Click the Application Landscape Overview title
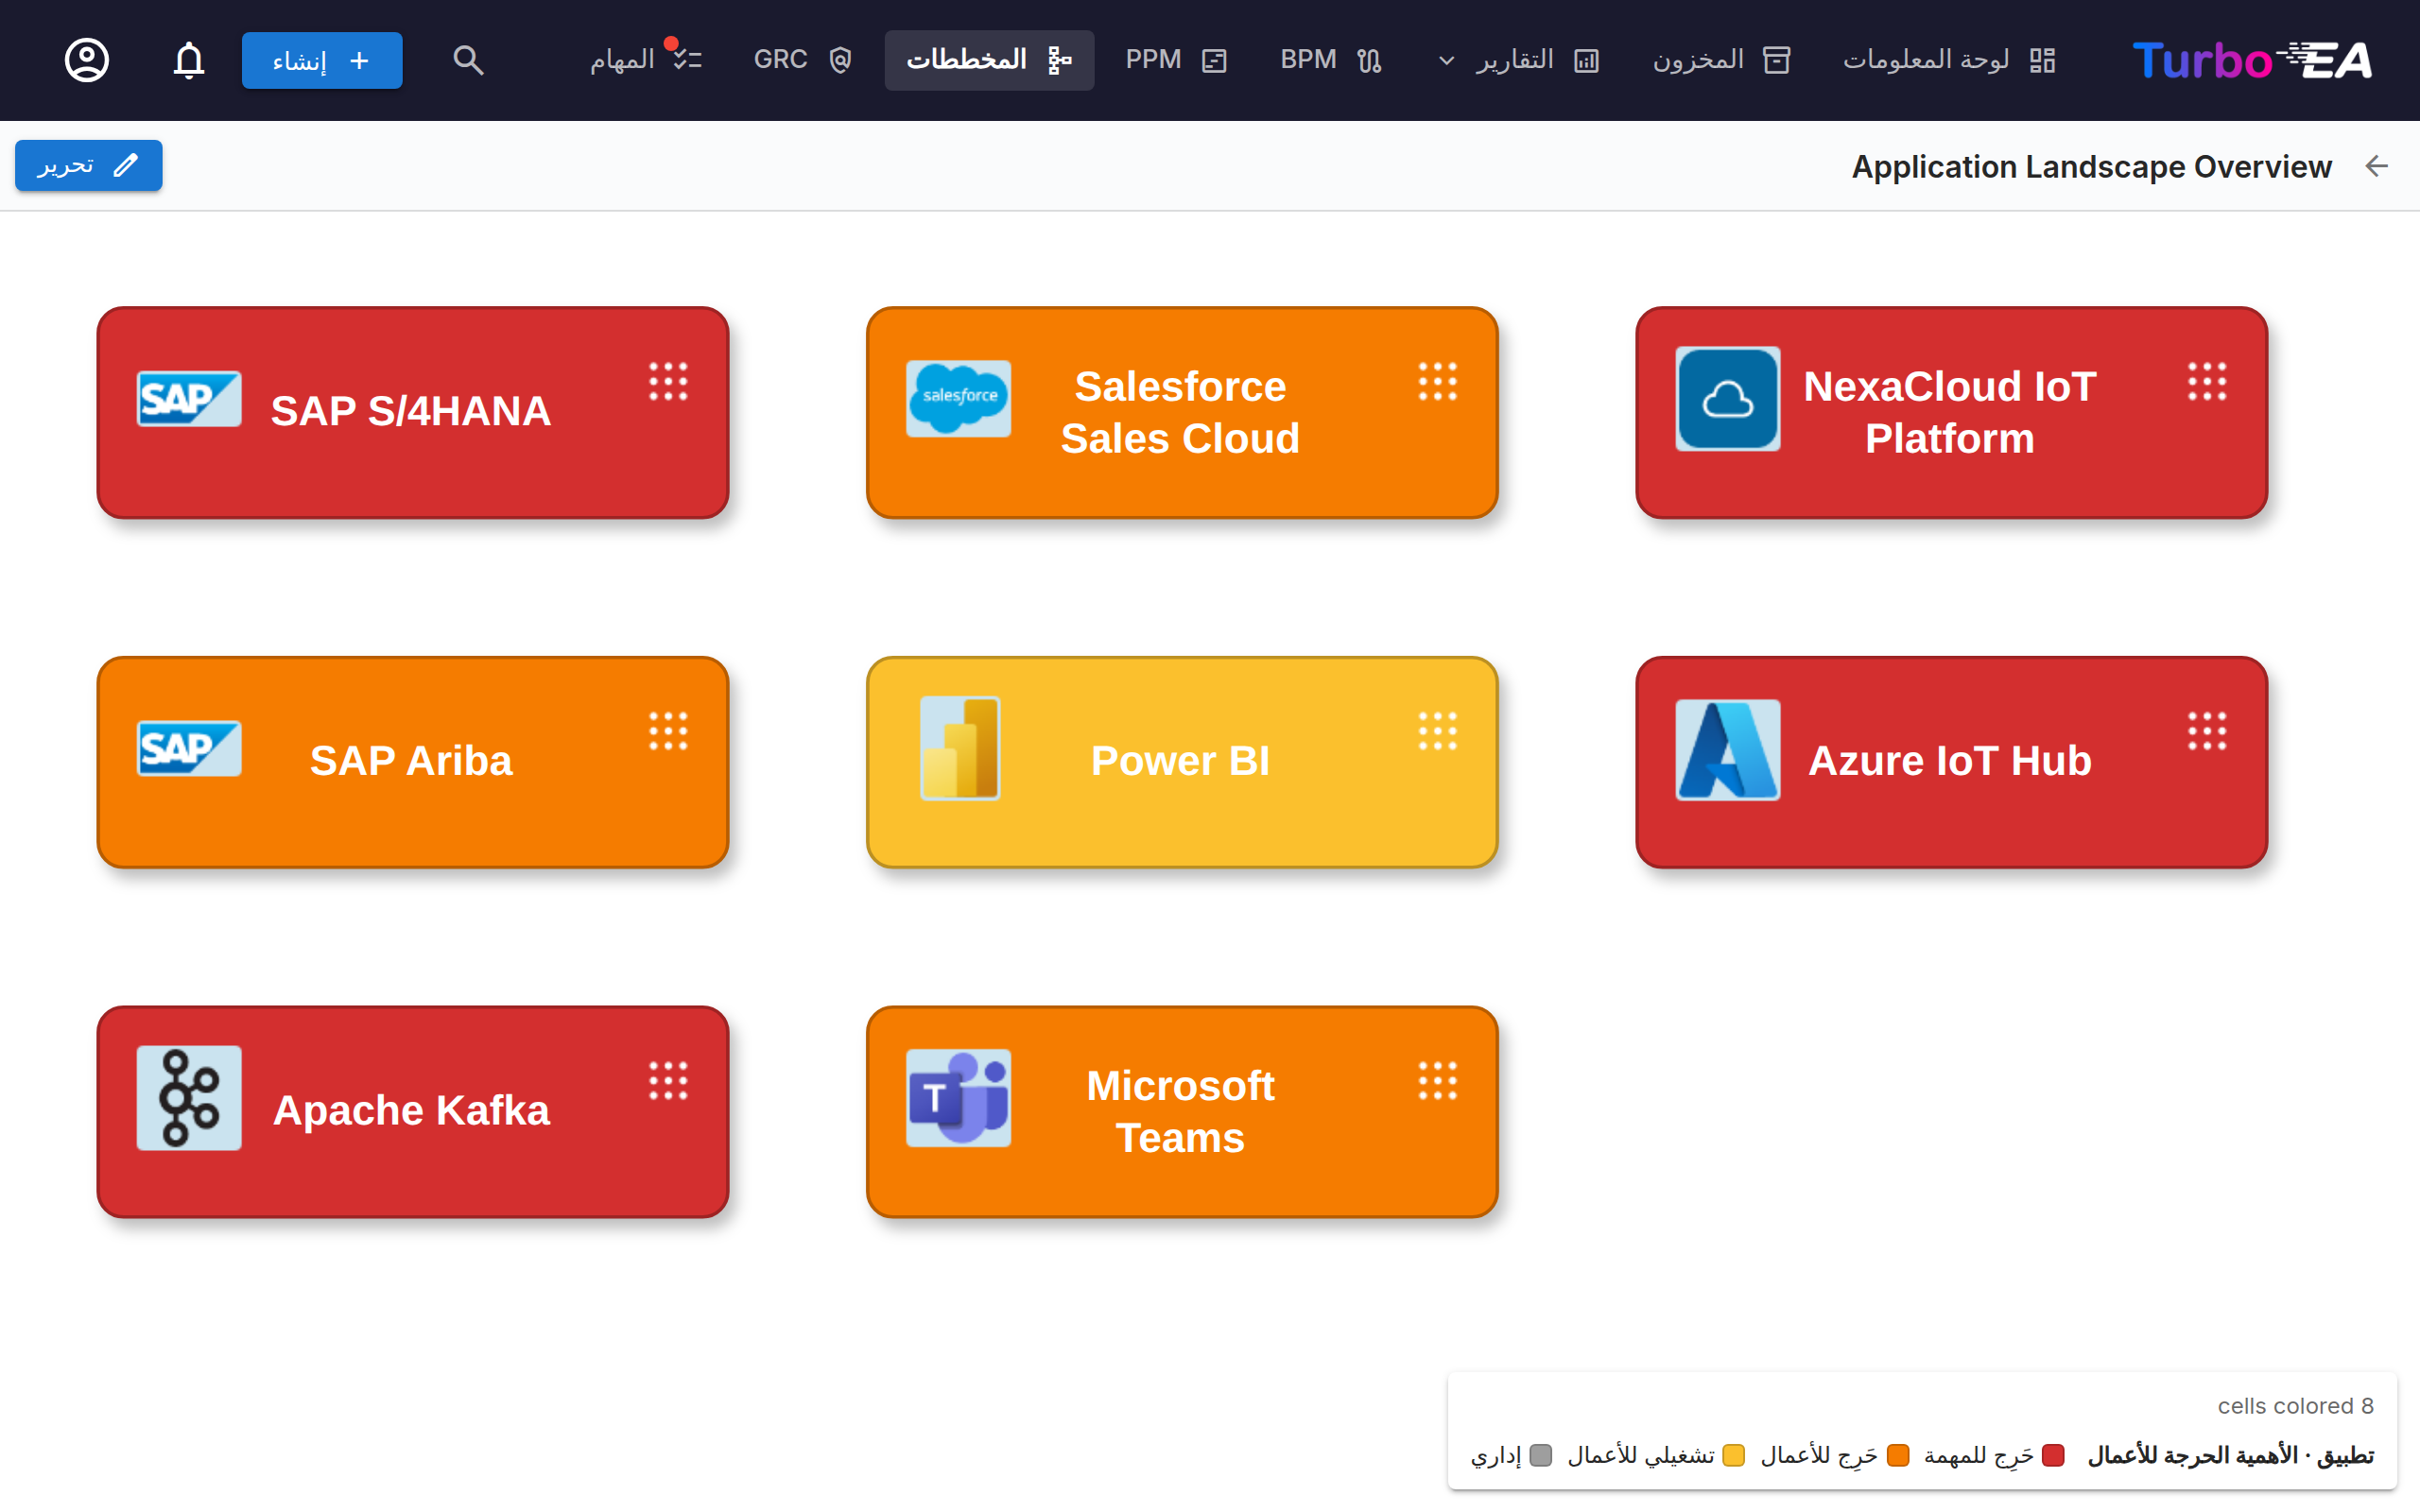 pyautogui.click(x=2091, y=166)
